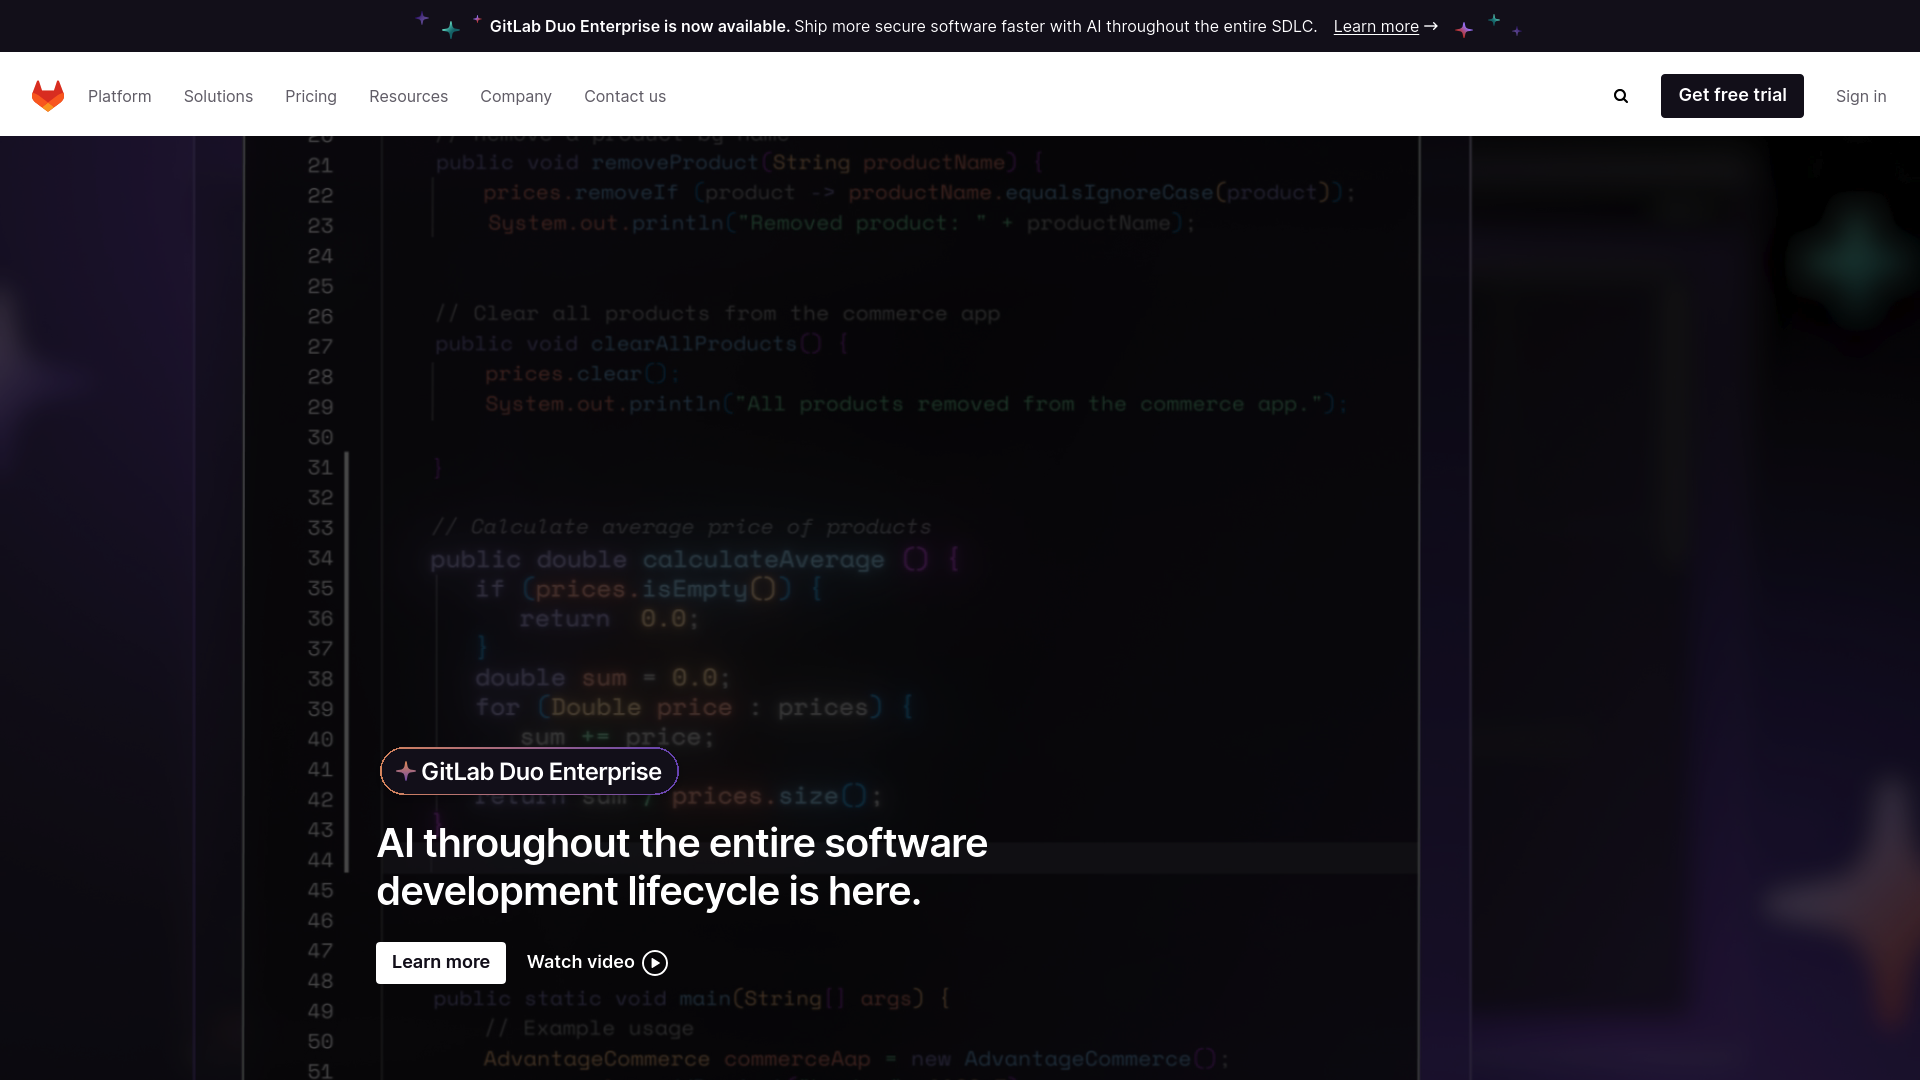The image size is (1920, 1080).
Task: Click the Sign in link
Action: coord(1861,95)
